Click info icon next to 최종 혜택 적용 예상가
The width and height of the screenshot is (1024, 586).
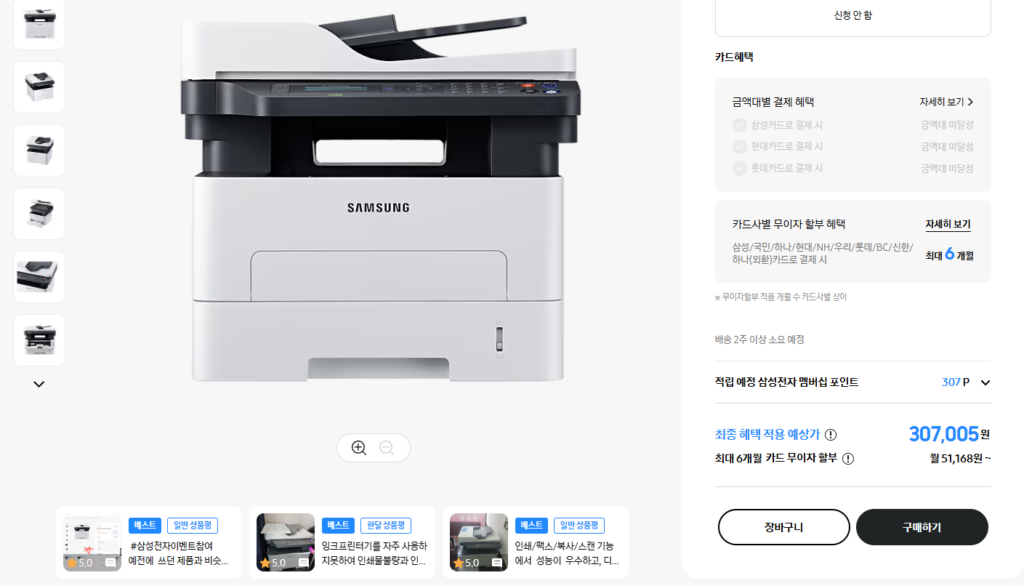pyautogui.click(x=831, y=434)
